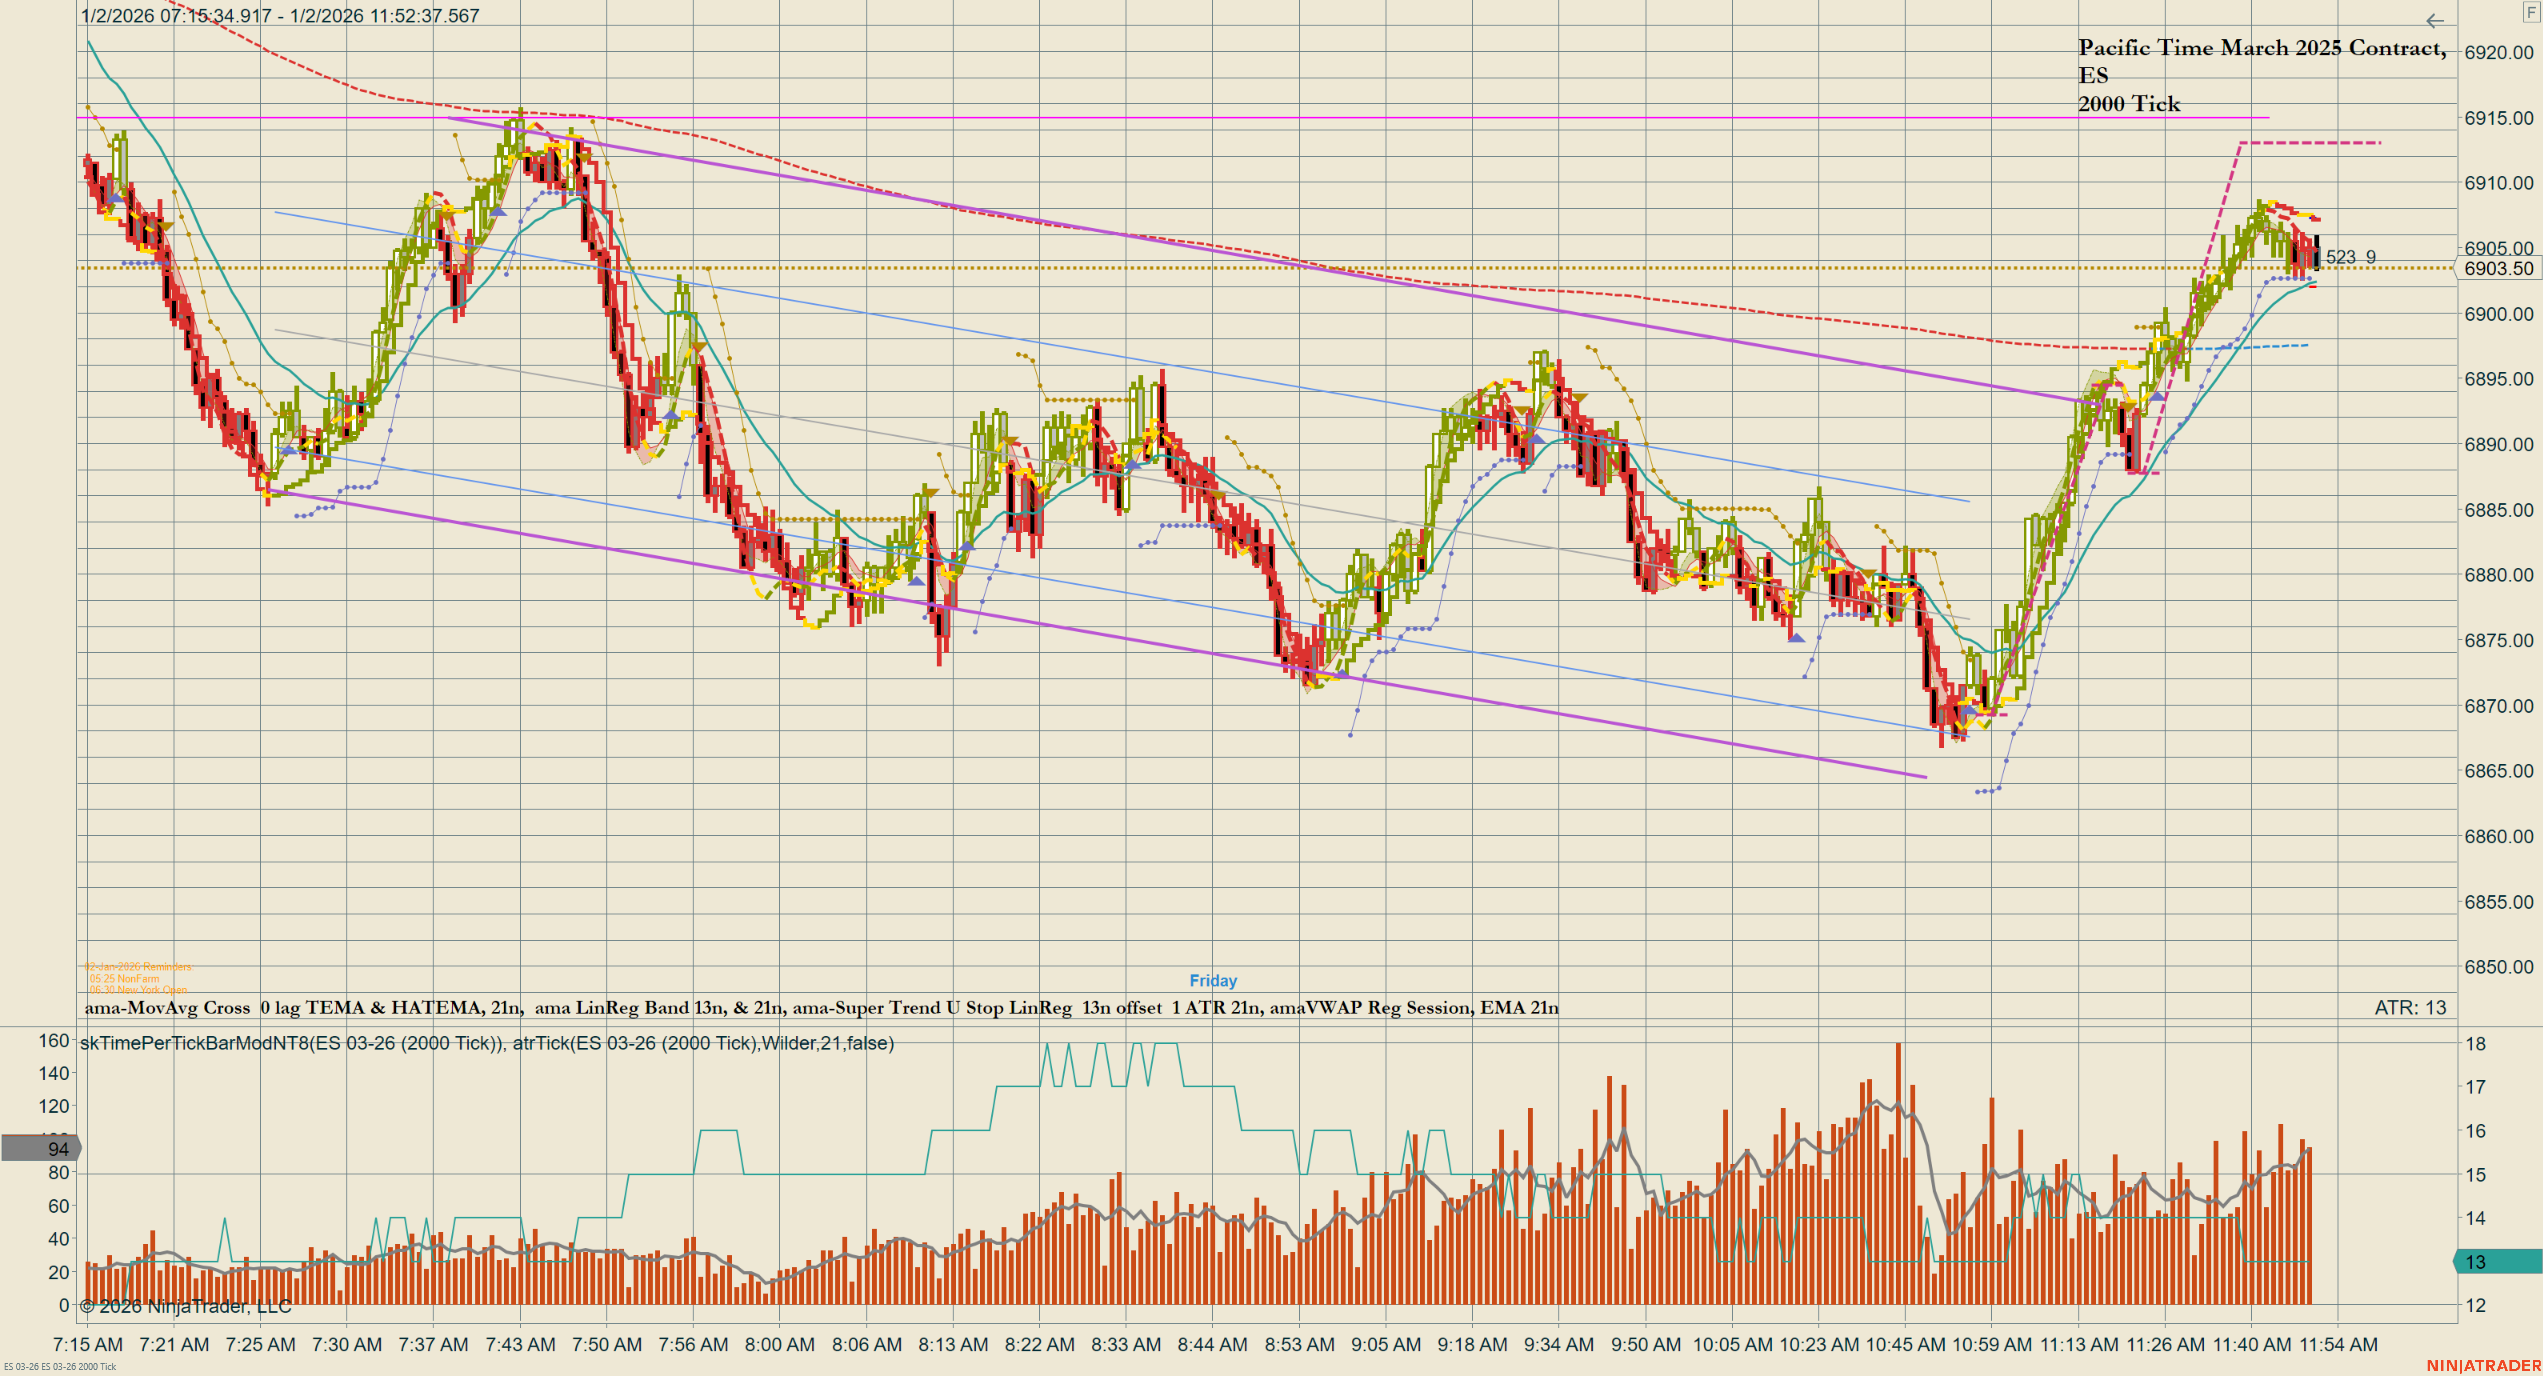Click the 8:22 AM time axis label
This screenshot has width=2543, height=1376.
pyautogui.click(x=1040, y=1345)
